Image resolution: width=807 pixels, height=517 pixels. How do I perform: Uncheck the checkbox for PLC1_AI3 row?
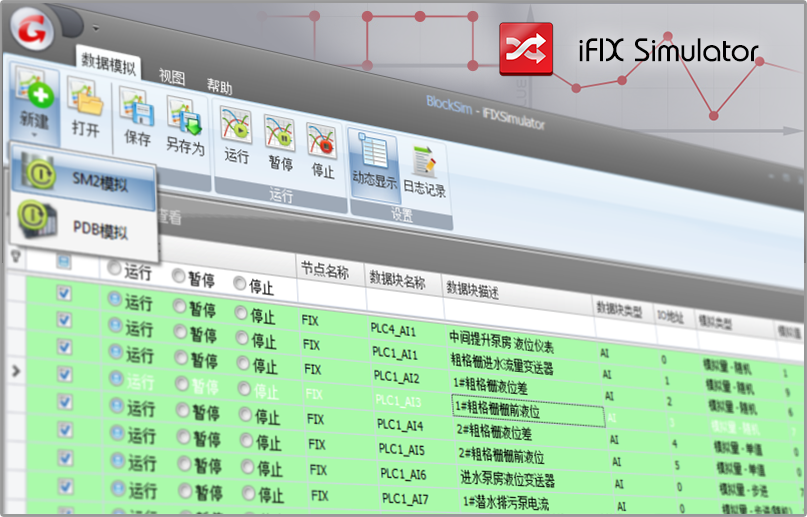click(65, 374)
